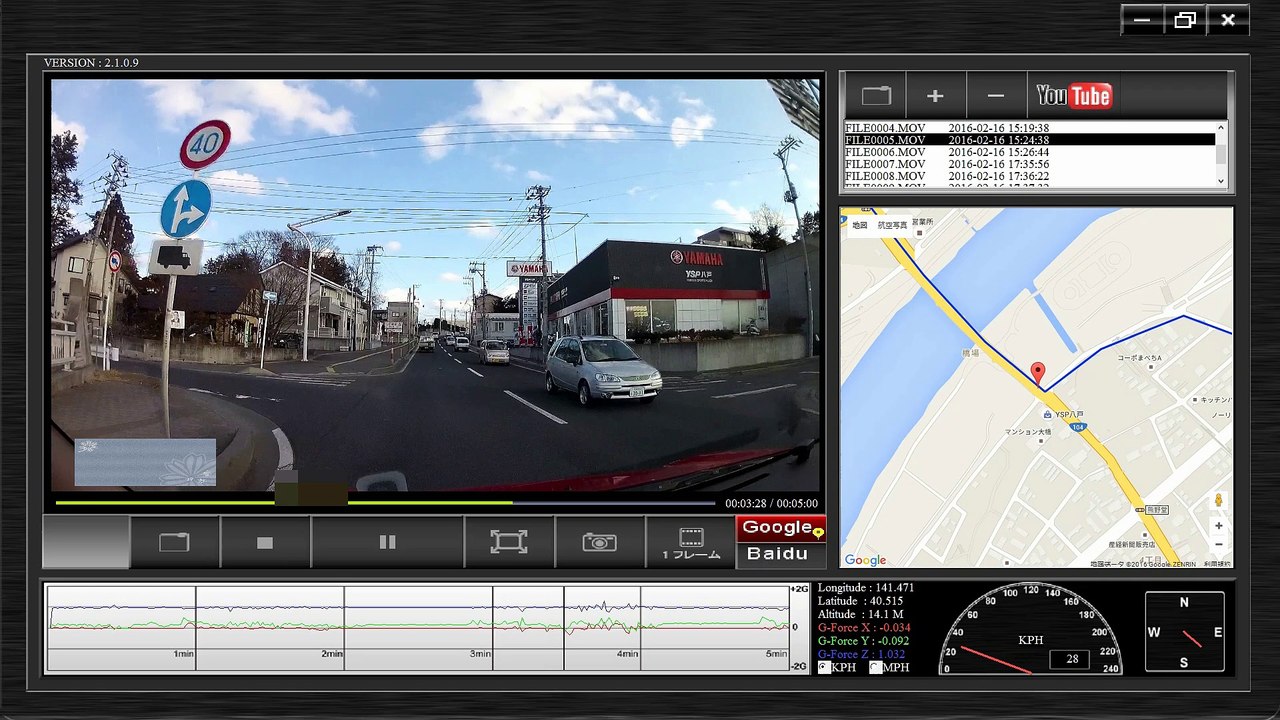The height and width of the screenshot is (720, 1280).
Task: Remove a file with the minus button
Action: click(995, 96)
